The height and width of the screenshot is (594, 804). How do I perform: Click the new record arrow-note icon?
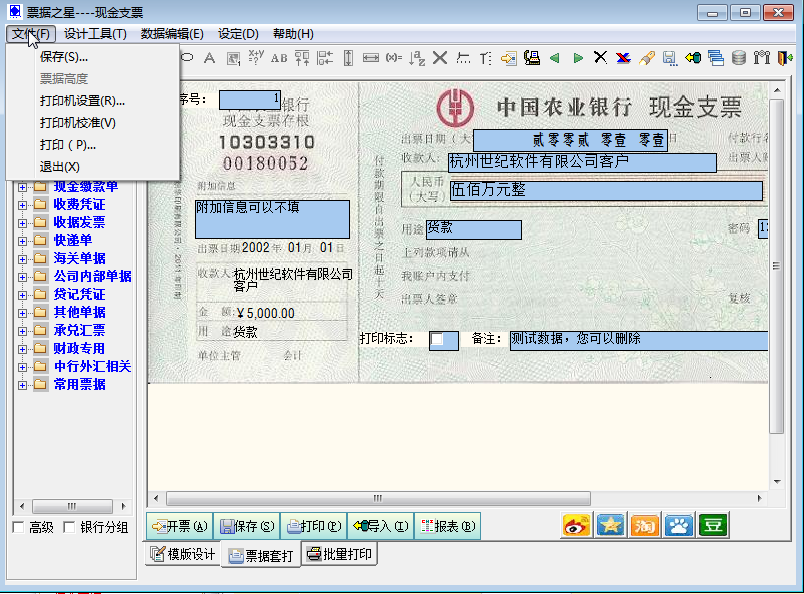(x=509, y=58)
